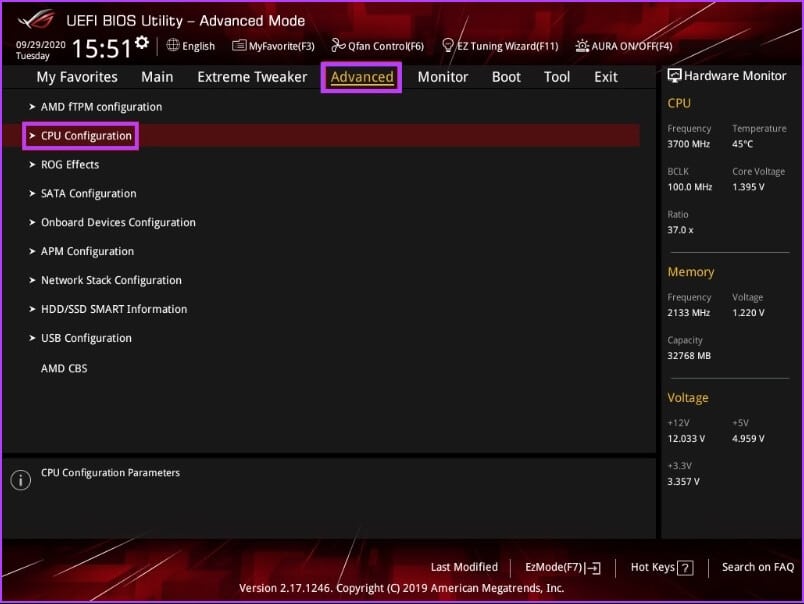Click the gear icon beside the clock
Viewport: 804px width, 604px height.
(142, 43)
